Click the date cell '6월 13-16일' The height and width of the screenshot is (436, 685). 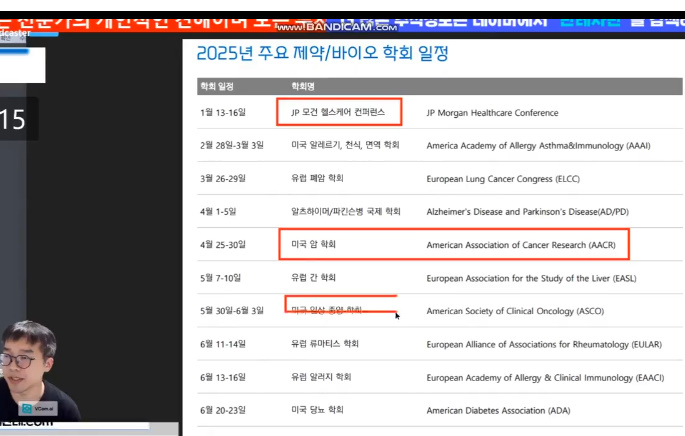223,377
